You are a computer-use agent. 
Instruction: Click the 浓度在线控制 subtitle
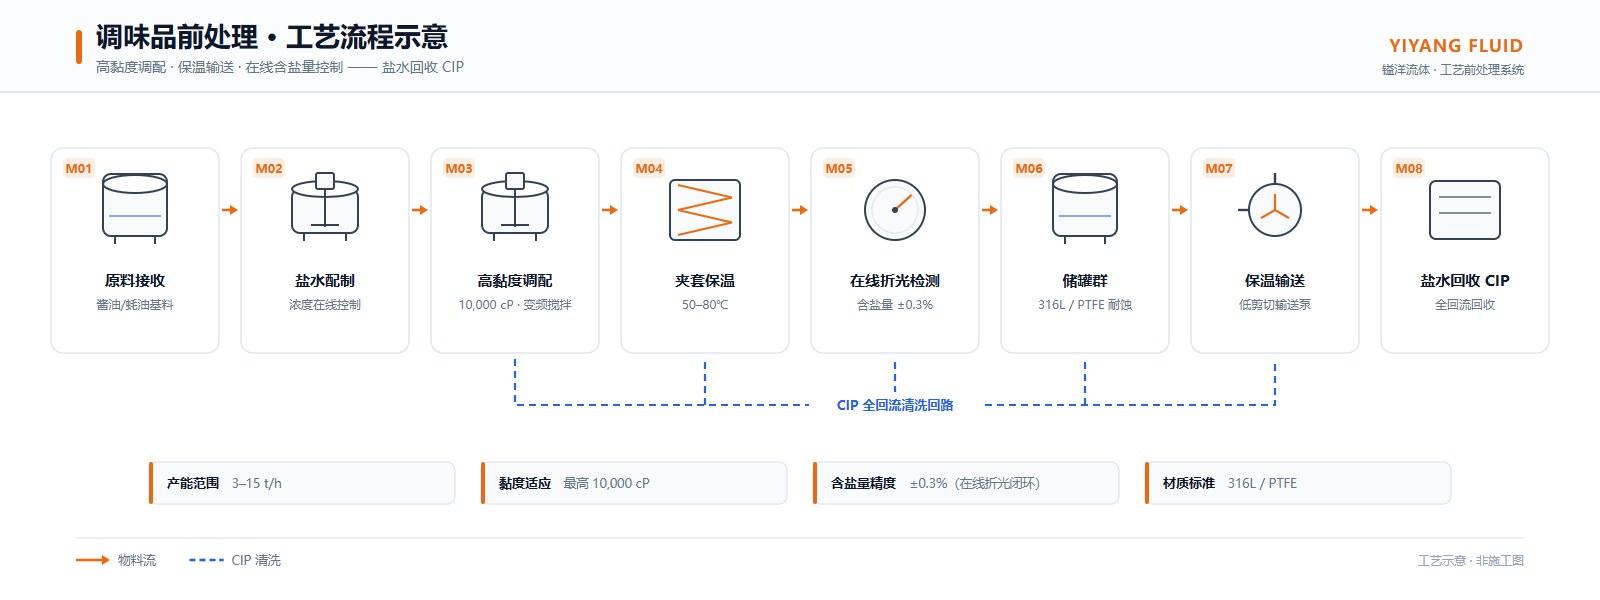pyautogui.click(x=325, y=305)
